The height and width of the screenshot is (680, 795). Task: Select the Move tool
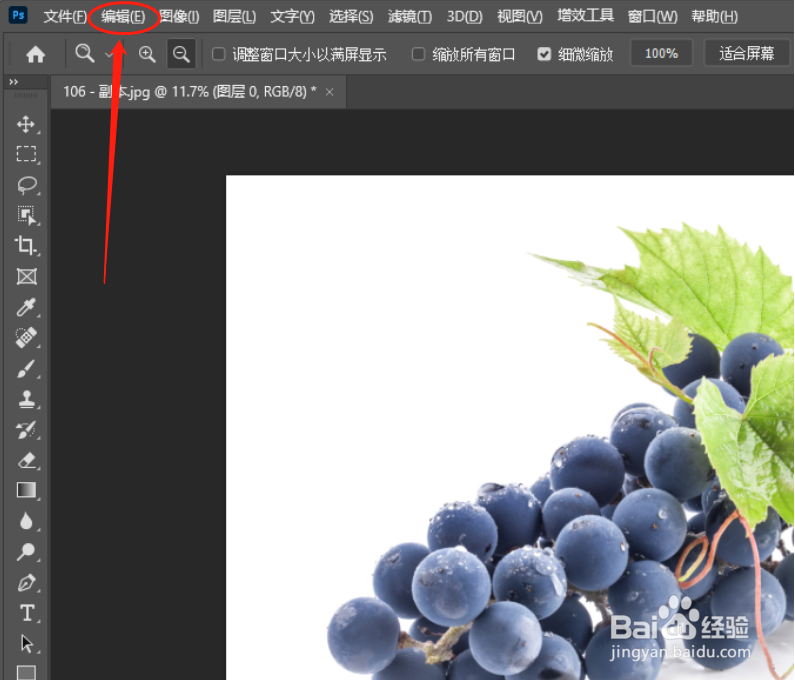click(x=26, y=124)
